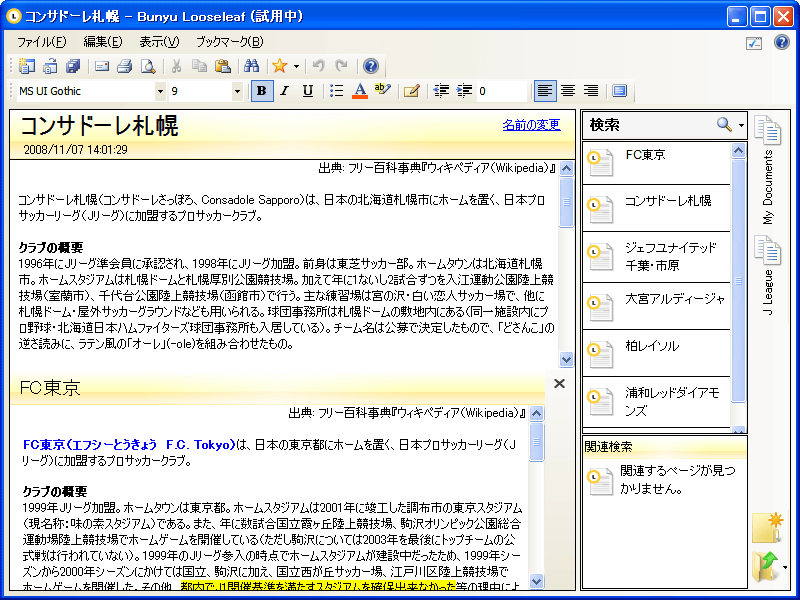Click the yellow highlighted sentence in the FC東京 article
The image size is (800, 600).
[318, 586]
